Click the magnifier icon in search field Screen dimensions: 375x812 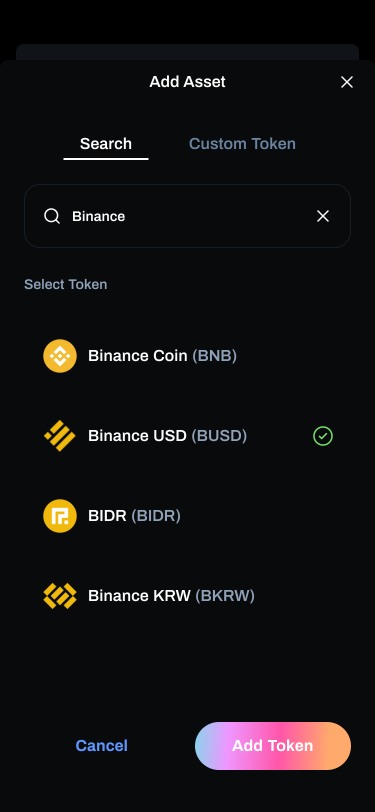pyautogui.click(x=52, y=216)
